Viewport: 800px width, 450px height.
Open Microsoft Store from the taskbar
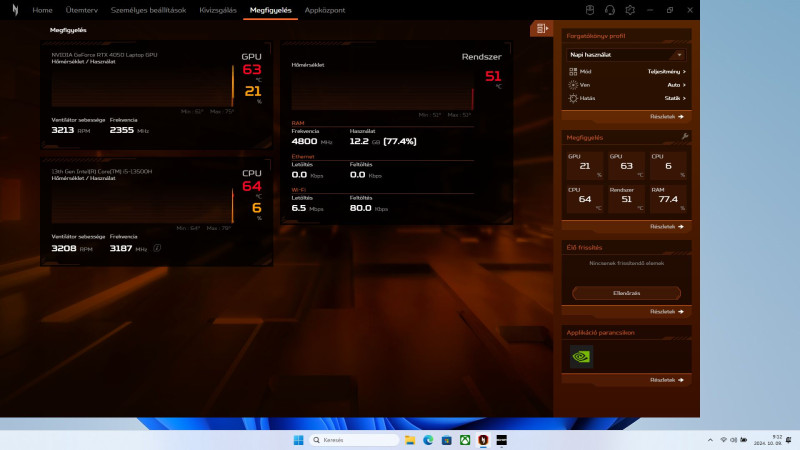[446, 440]
